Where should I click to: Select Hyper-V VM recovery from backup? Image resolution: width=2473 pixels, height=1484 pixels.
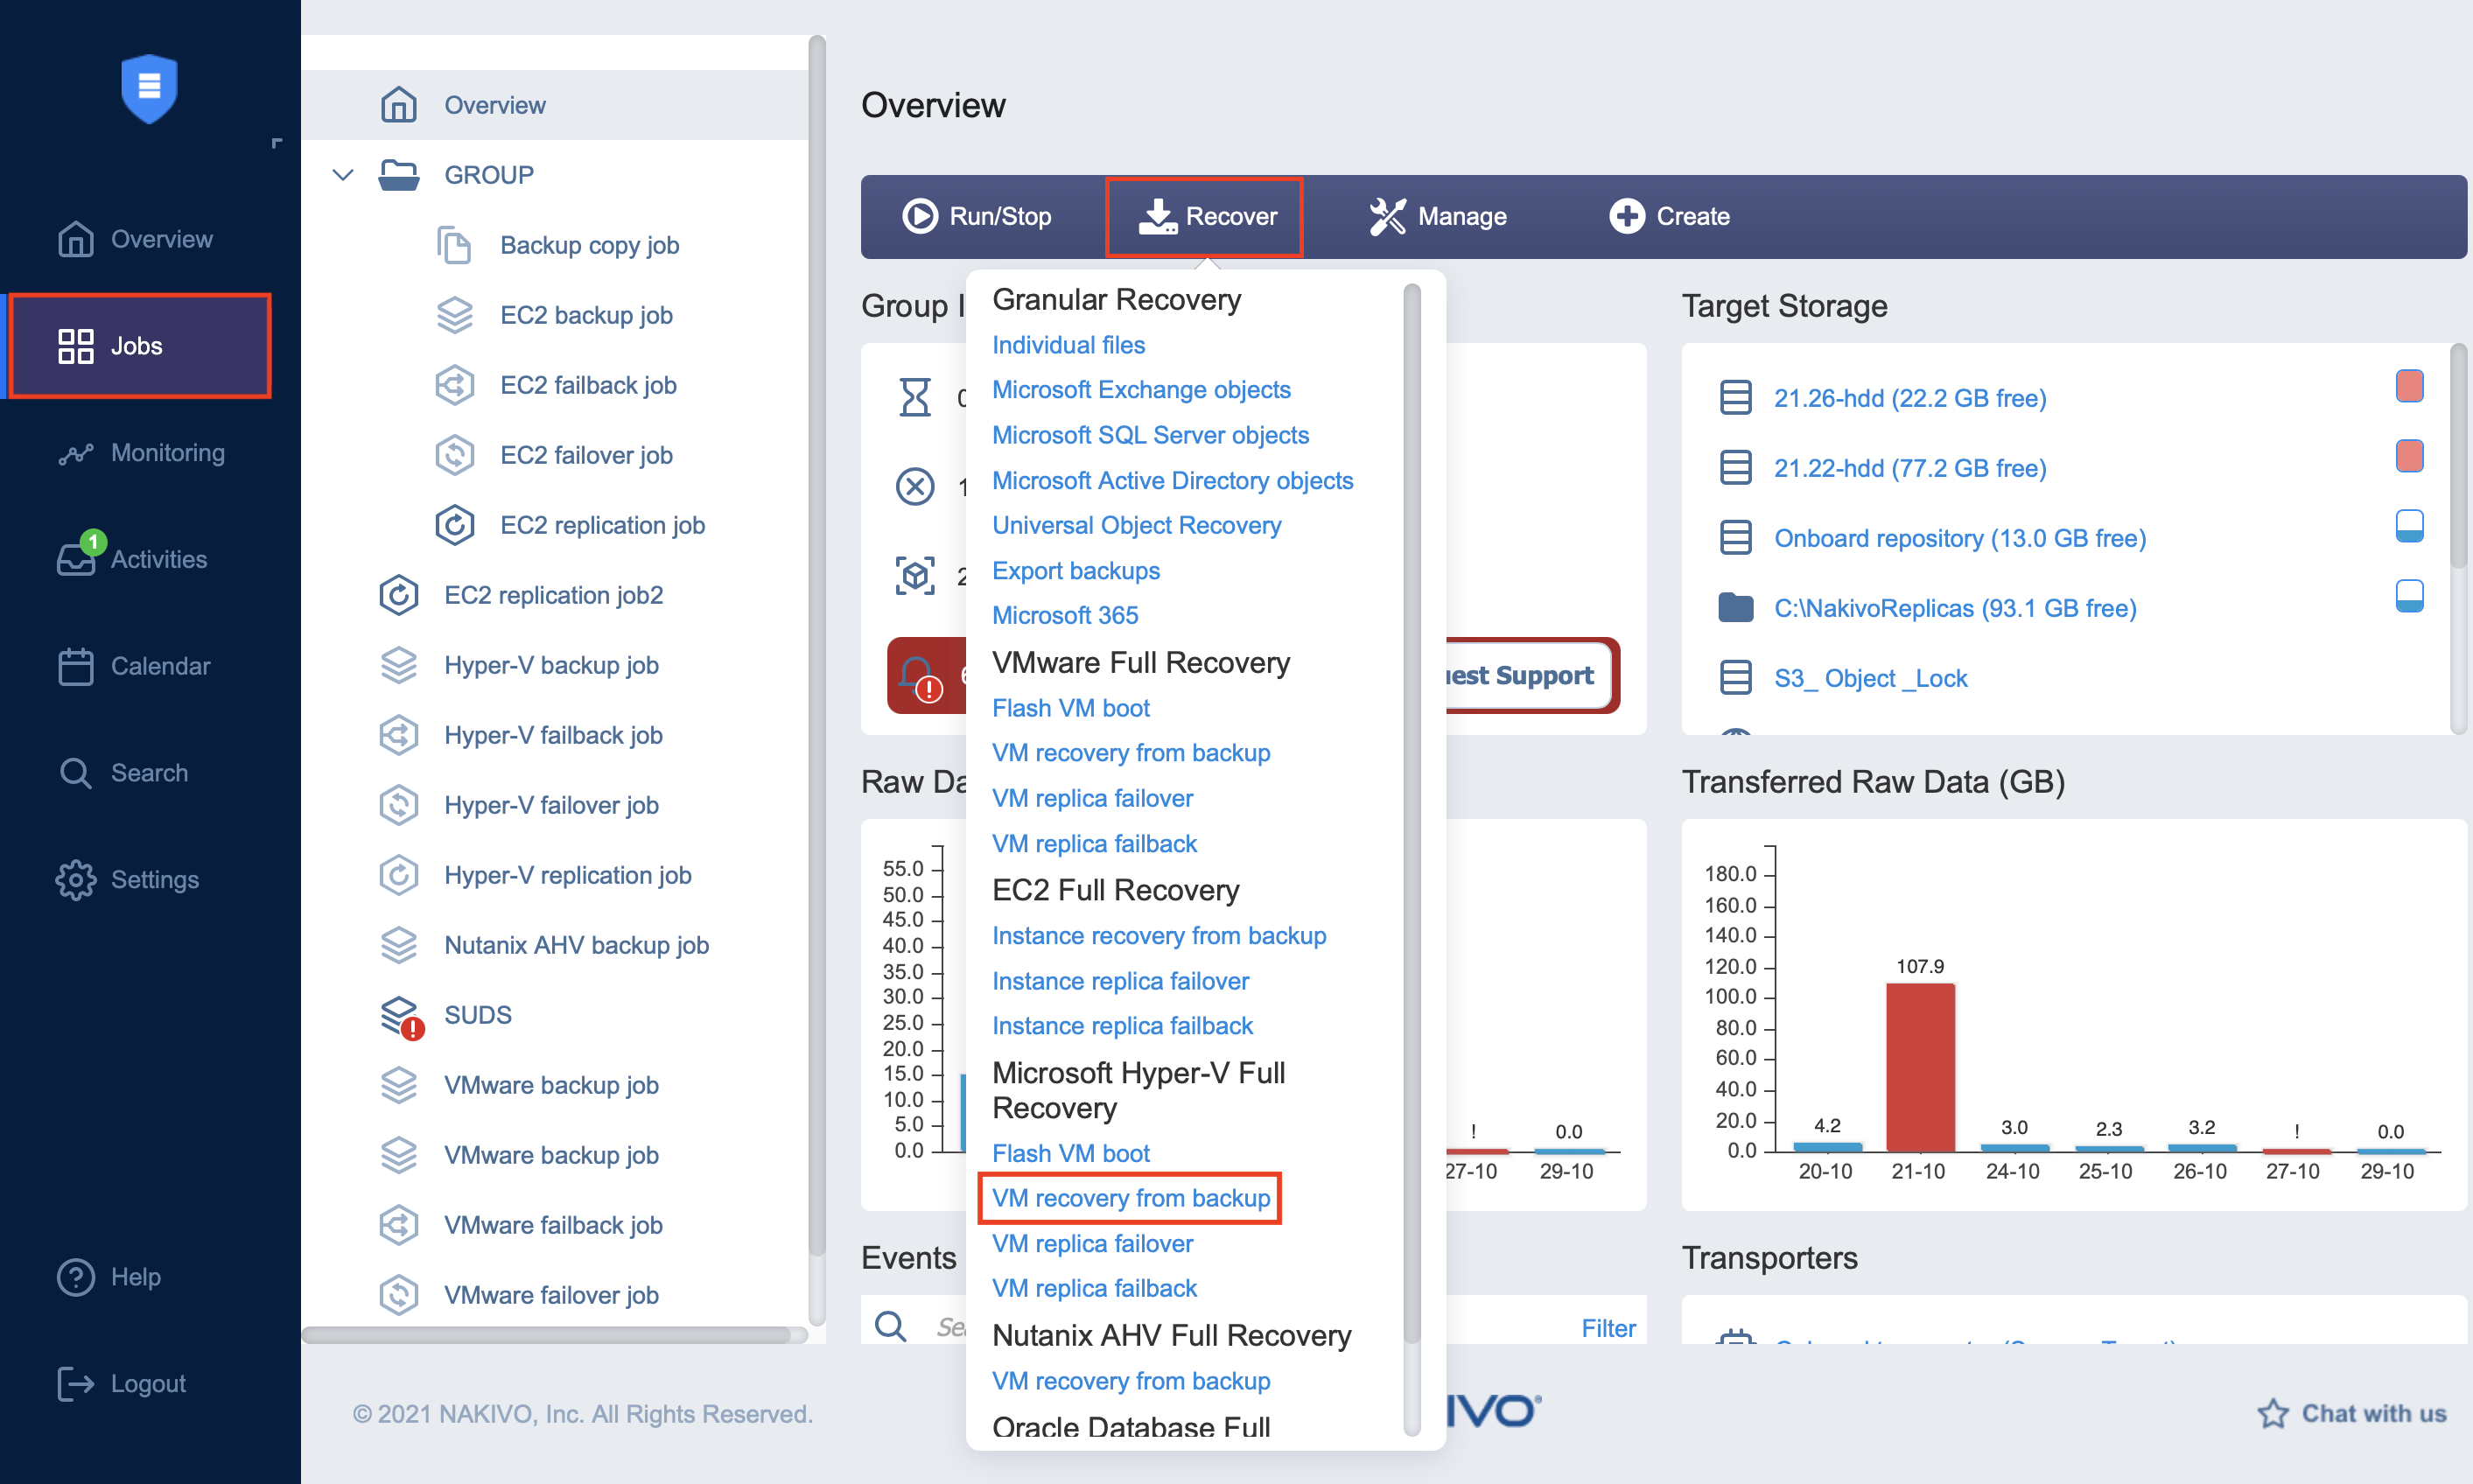point(1130,1198)
